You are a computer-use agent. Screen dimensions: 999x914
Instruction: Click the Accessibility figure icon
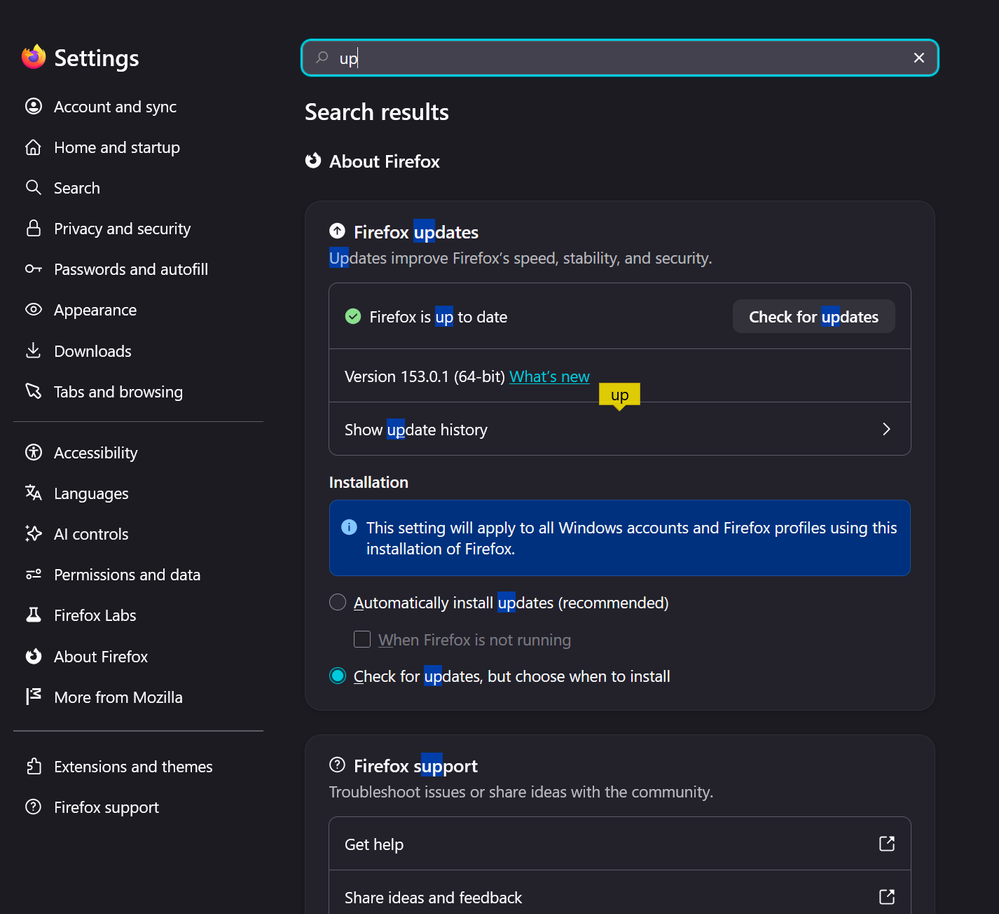tap(33, 452)
